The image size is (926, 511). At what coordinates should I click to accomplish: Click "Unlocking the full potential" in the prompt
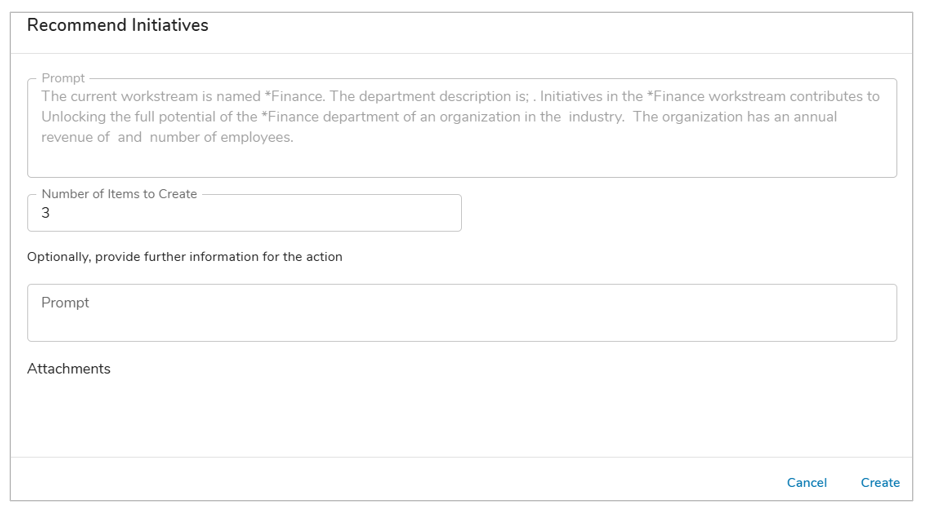click(x=138, y=117)
